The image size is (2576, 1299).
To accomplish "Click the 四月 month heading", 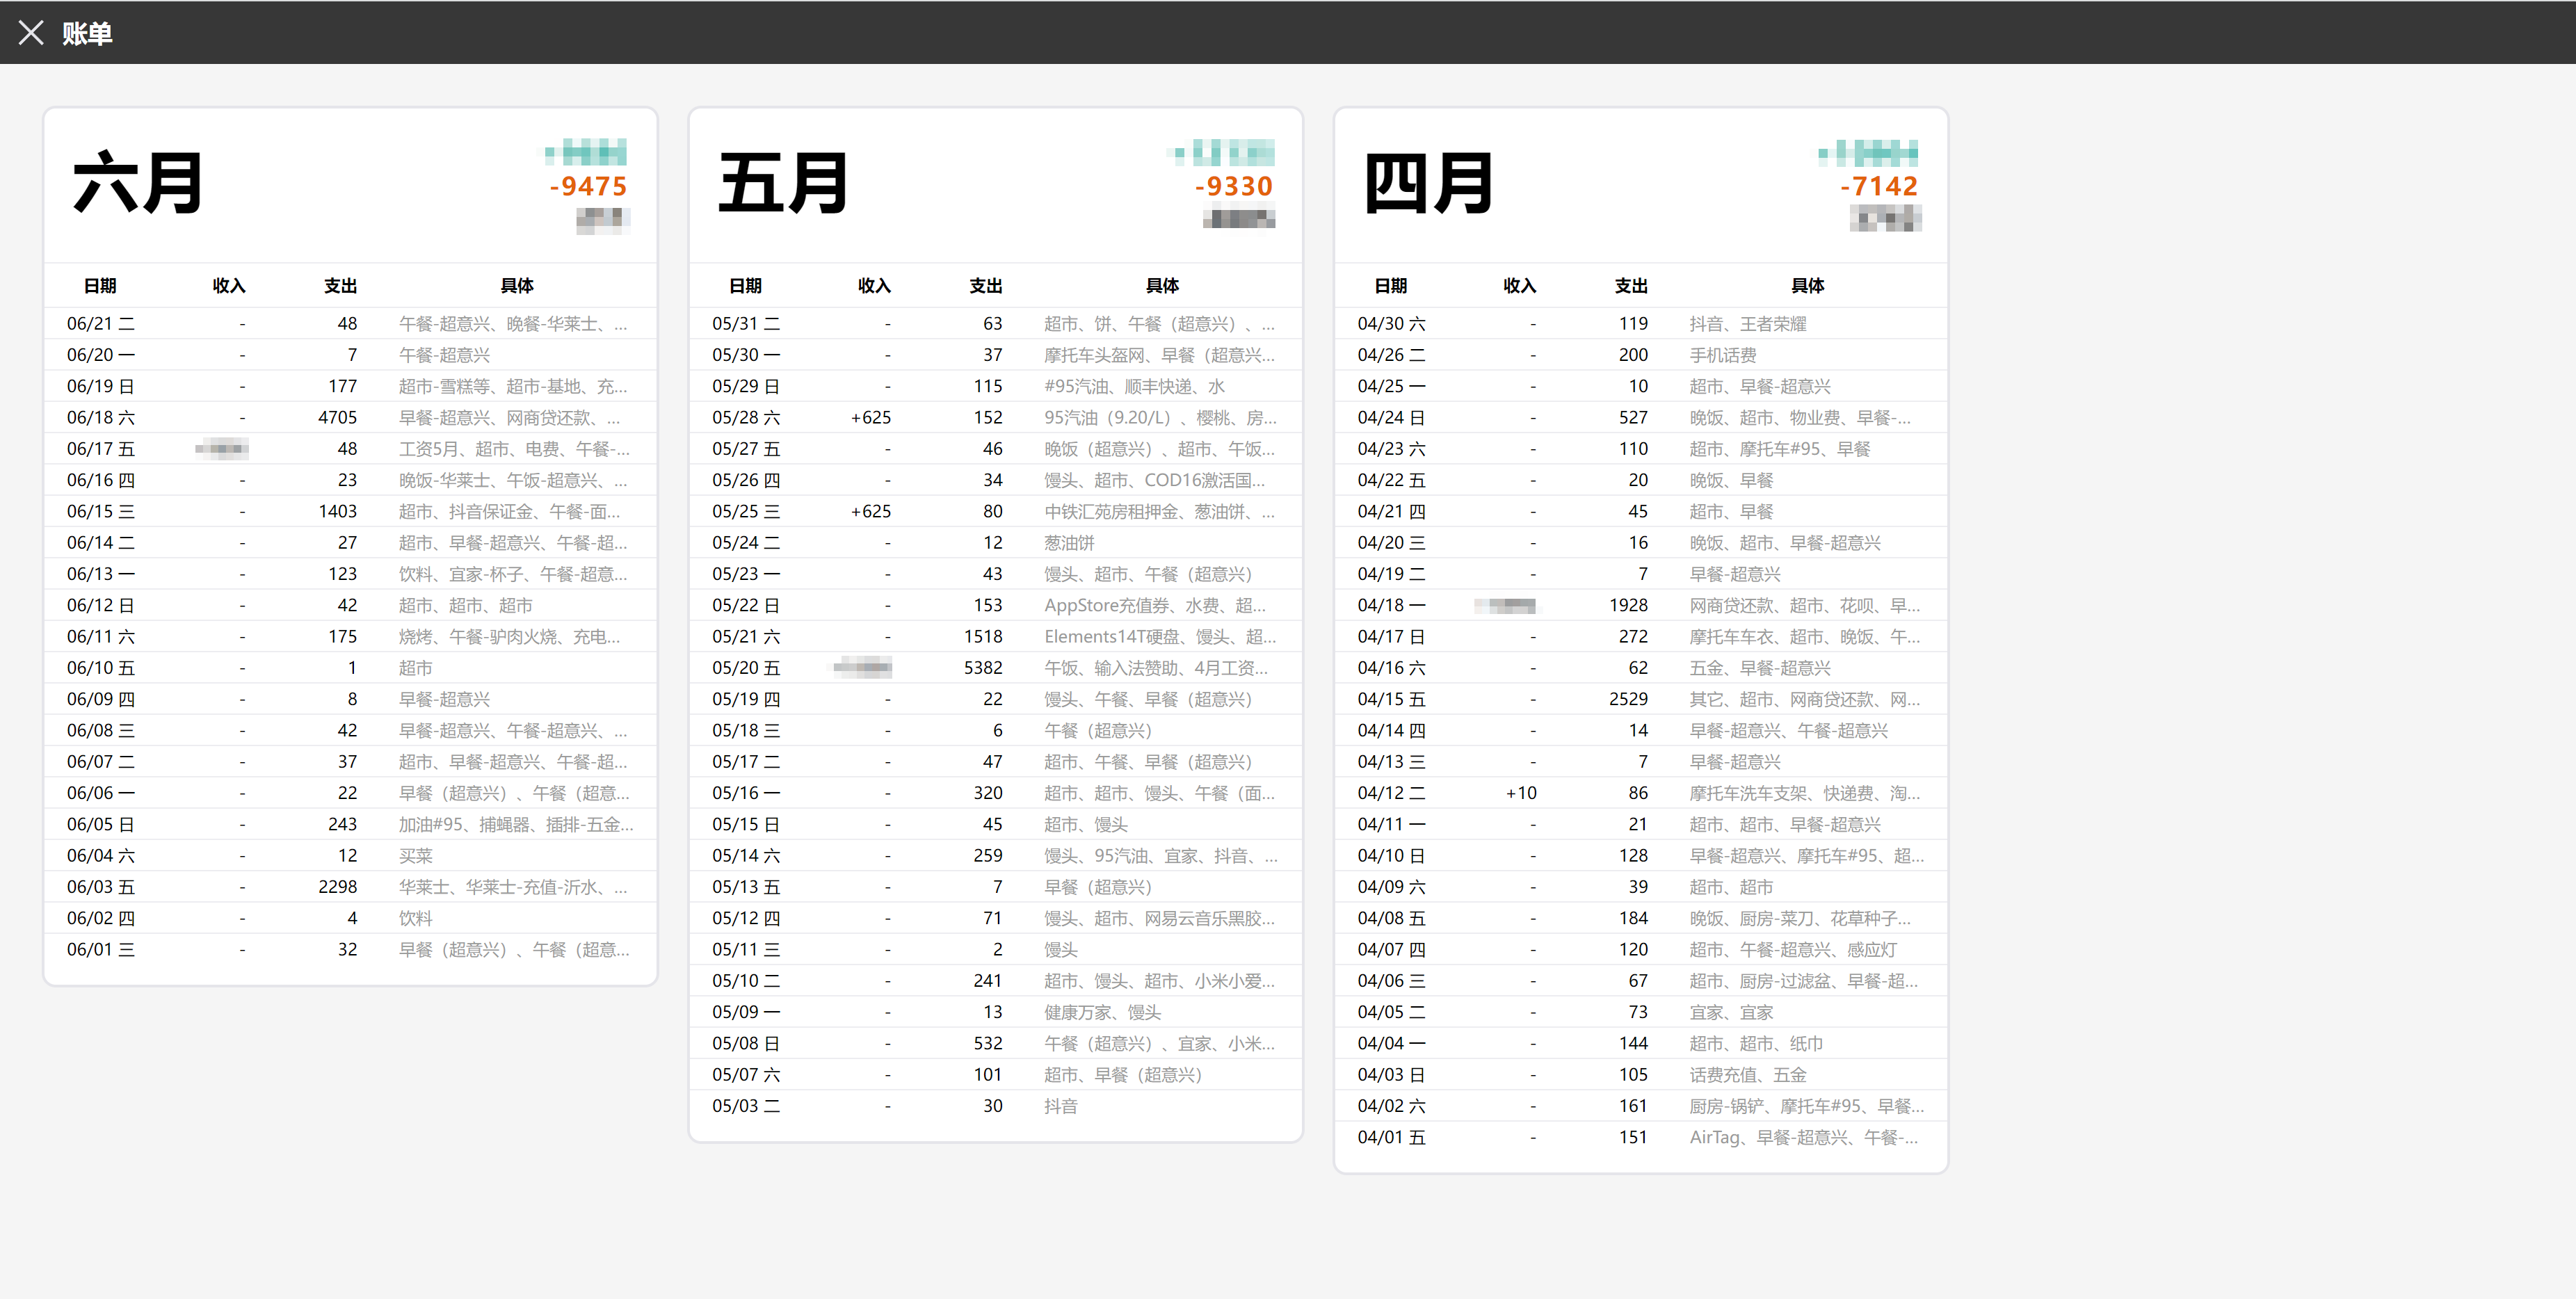I will pyautogui.click(x=1428, y=184).
